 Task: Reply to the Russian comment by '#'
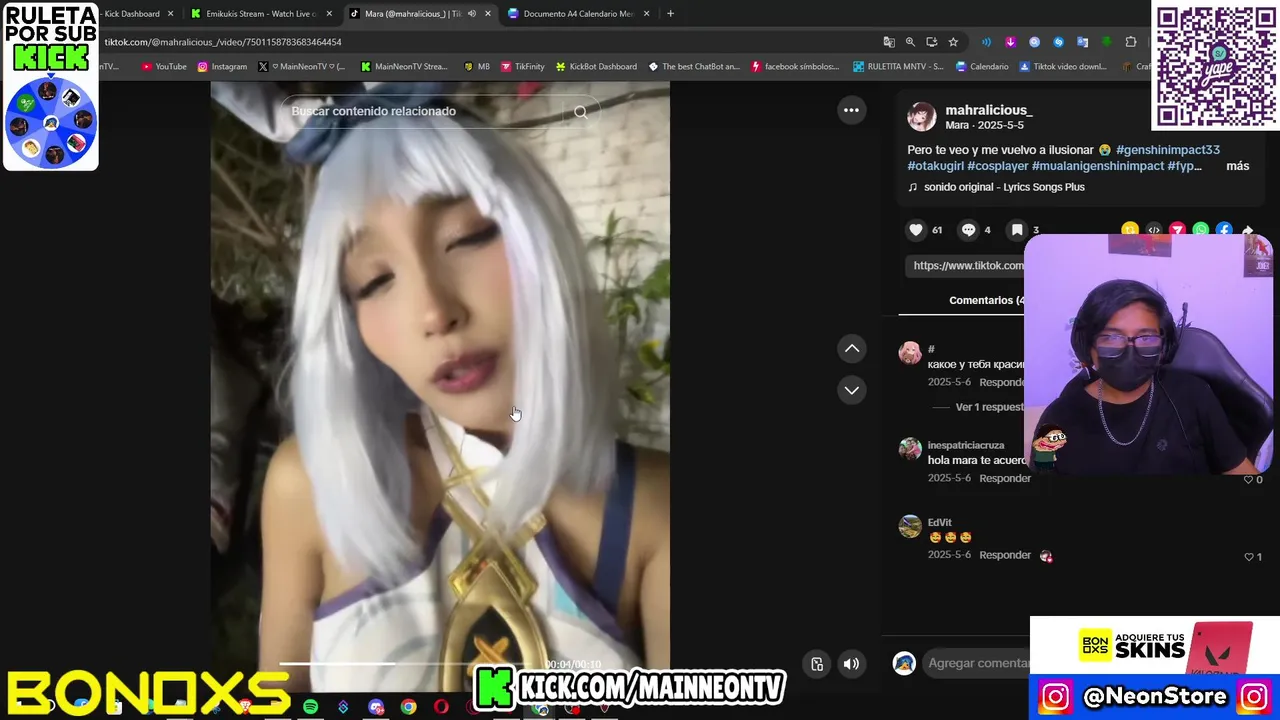[1002, 382]
